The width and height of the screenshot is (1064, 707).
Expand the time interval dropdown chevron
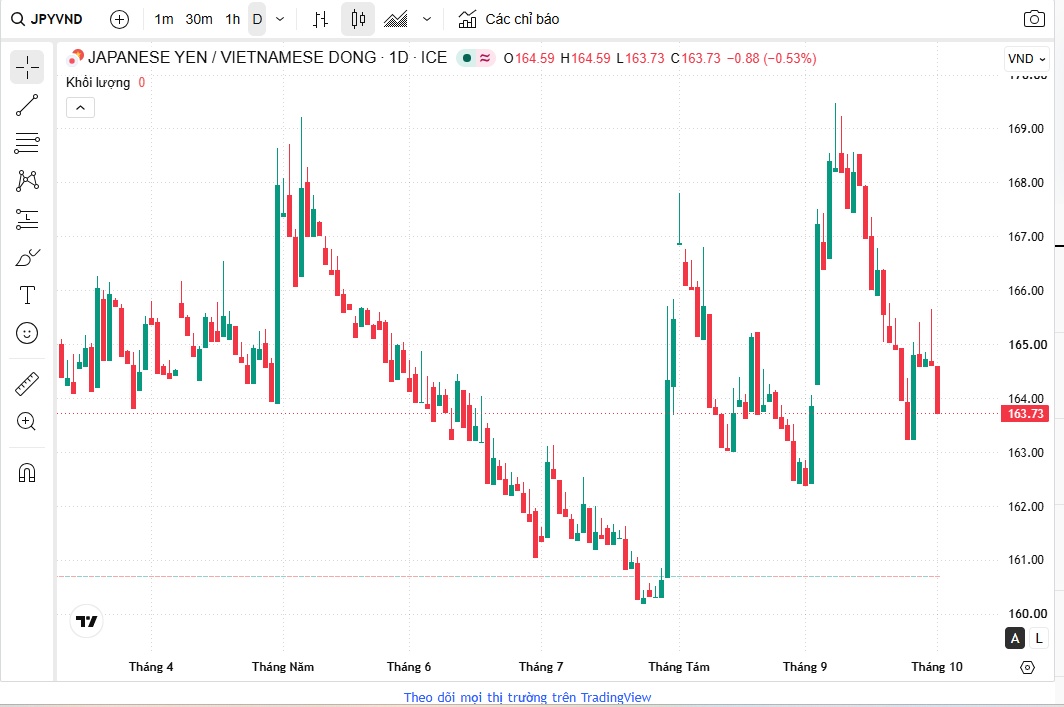click(280, 19)
